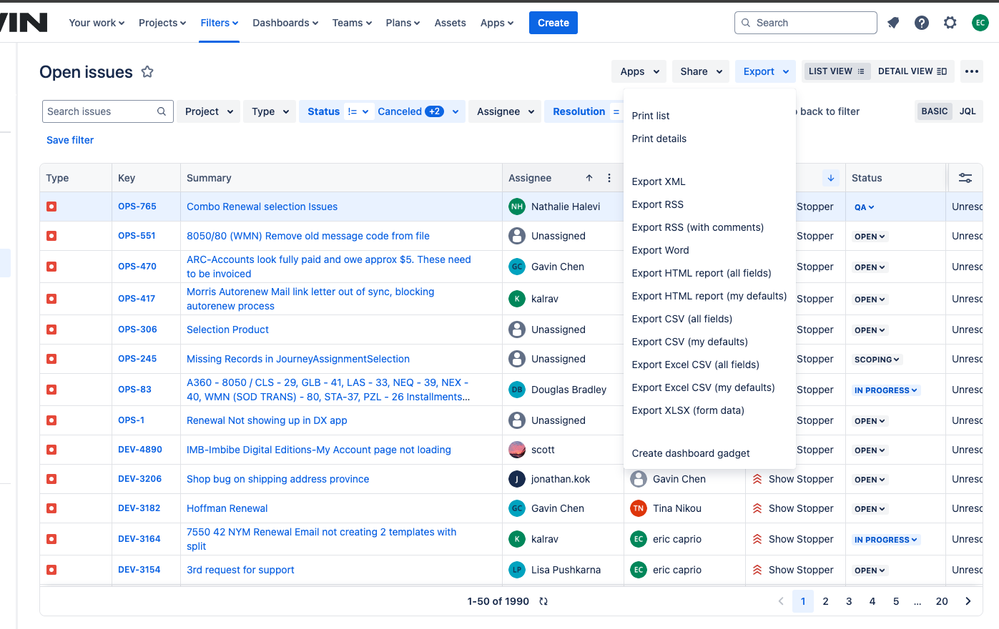Jump to results page 20
999x629 pixels.
coord(942,601)
